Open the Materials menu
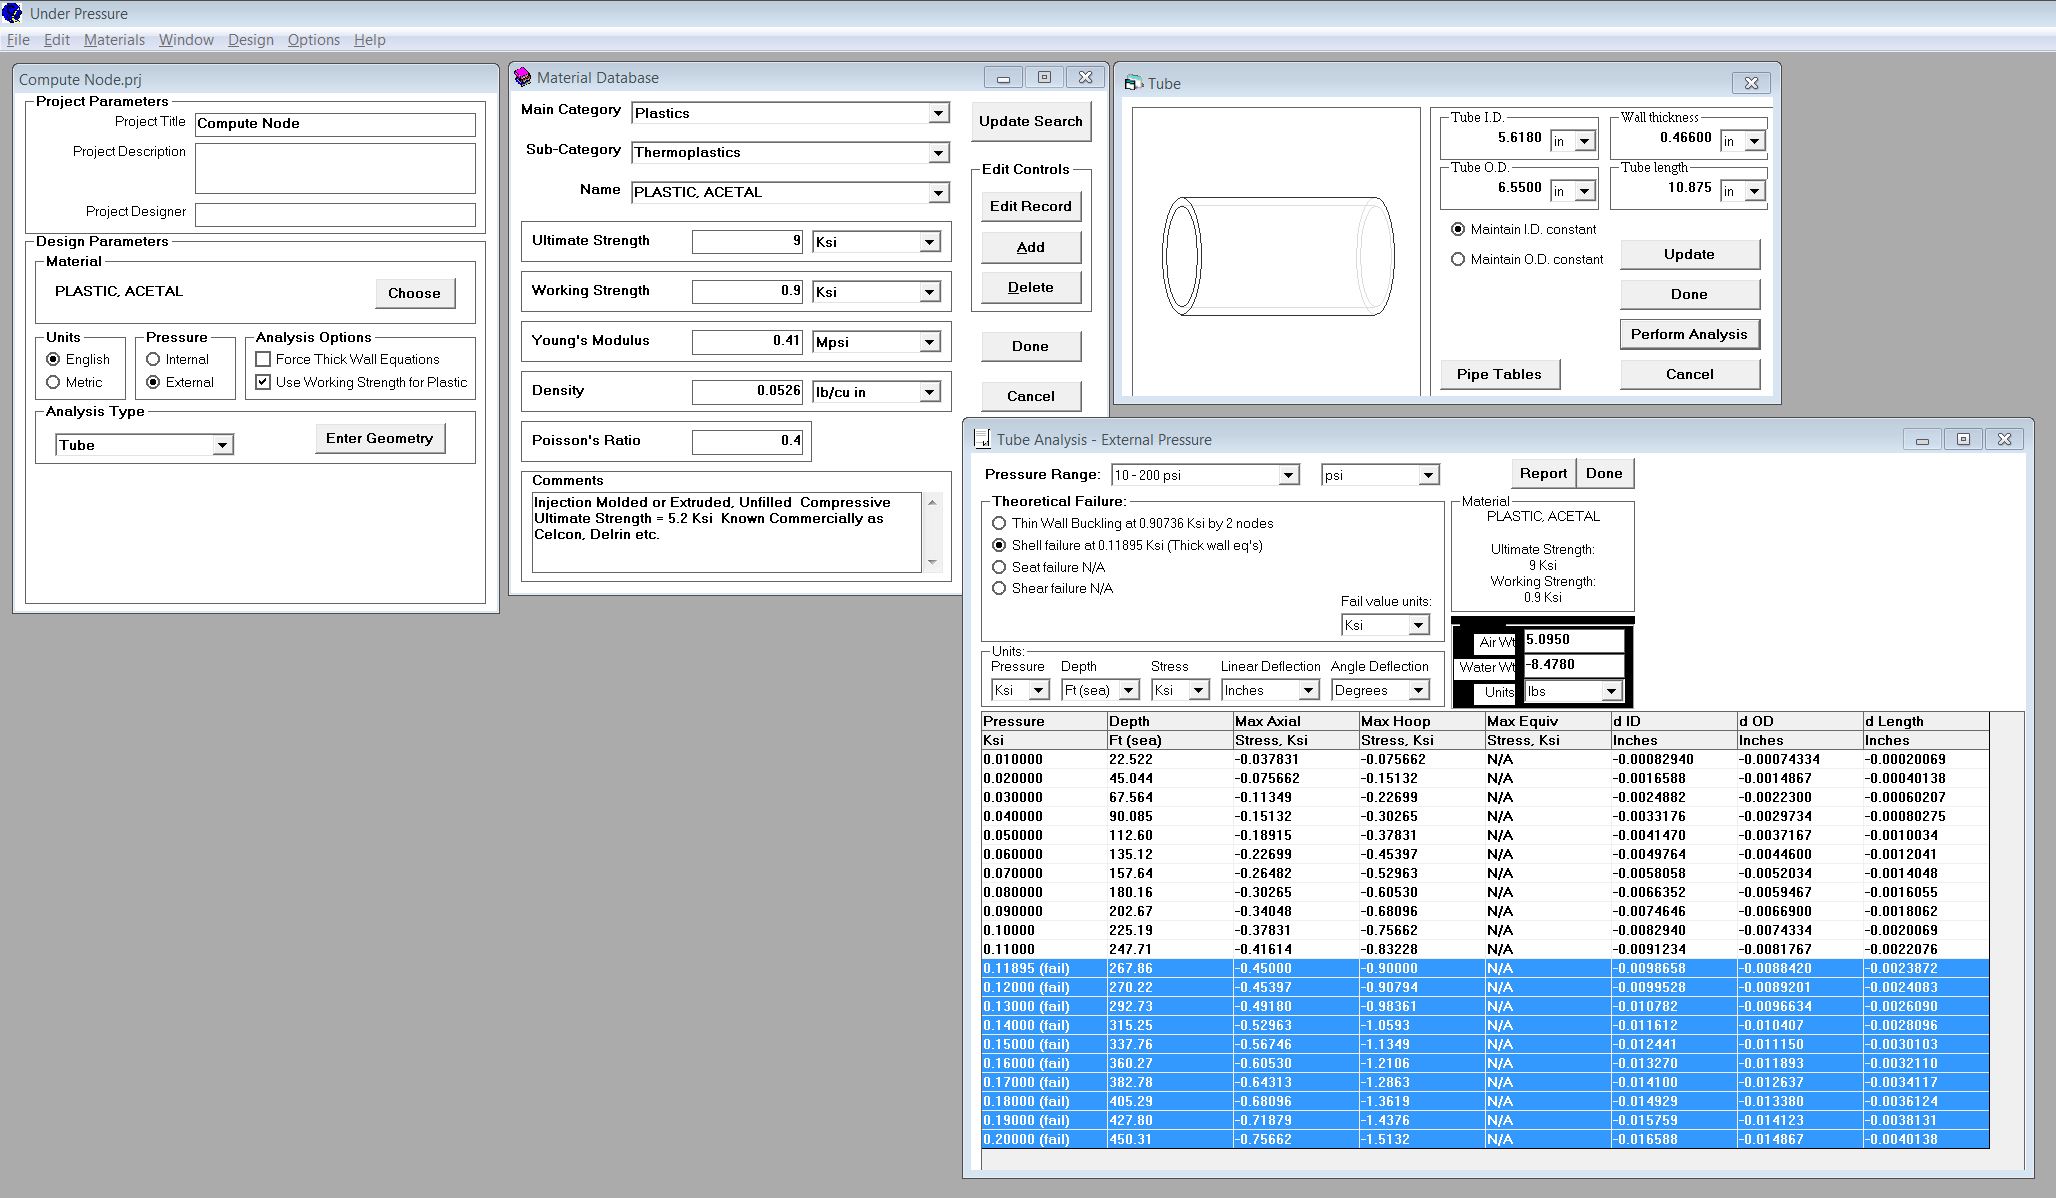The height and width of the screenshot is (1198, 2056). (114, 40)
